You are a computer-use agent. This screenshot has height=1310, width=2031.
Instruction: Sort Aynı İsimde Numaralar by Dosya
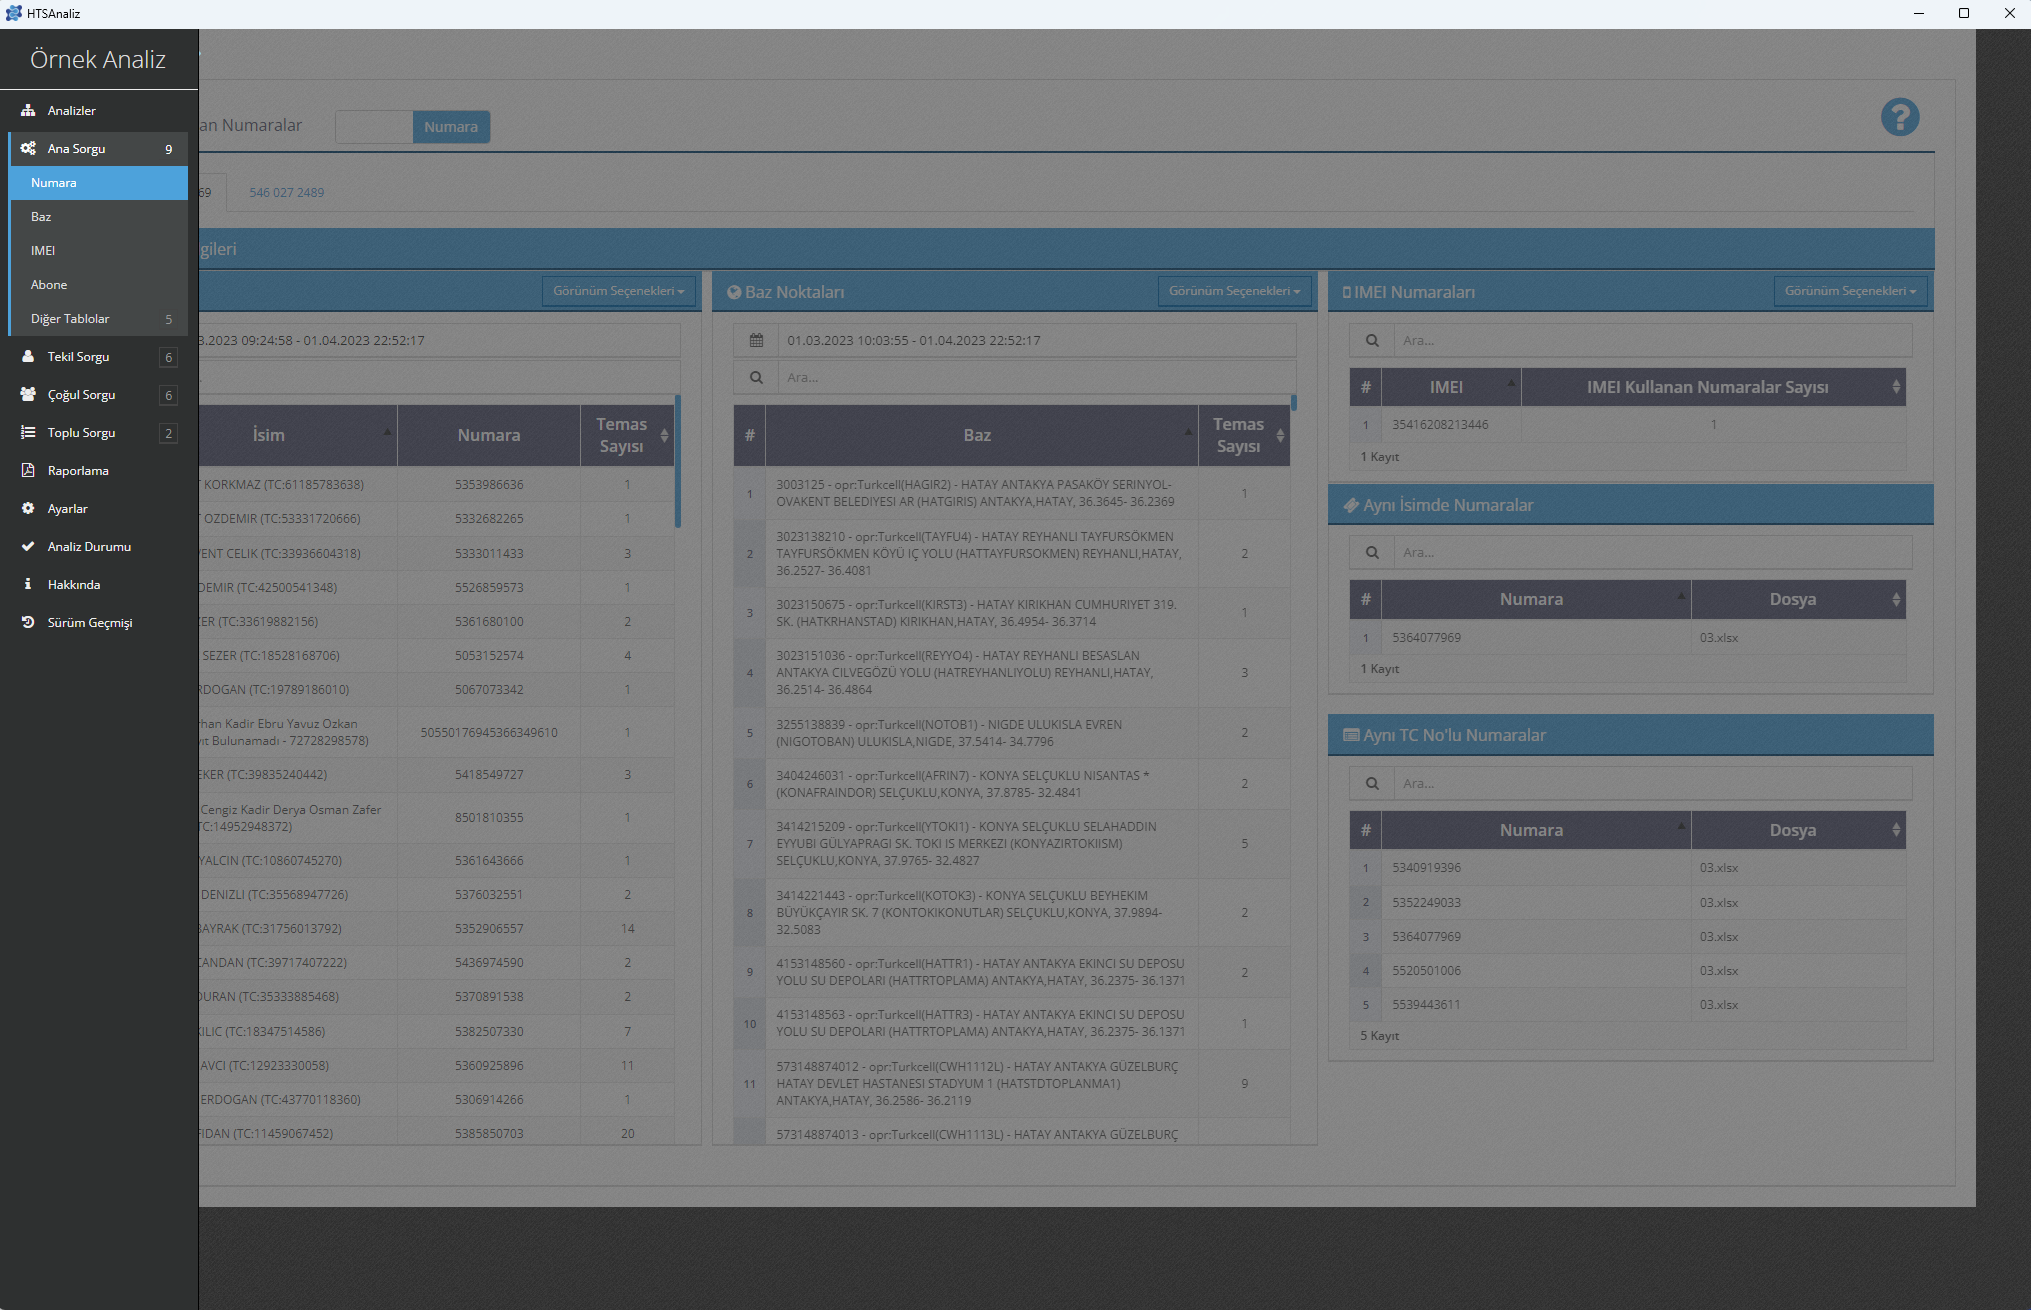(x=1798, y=599)
